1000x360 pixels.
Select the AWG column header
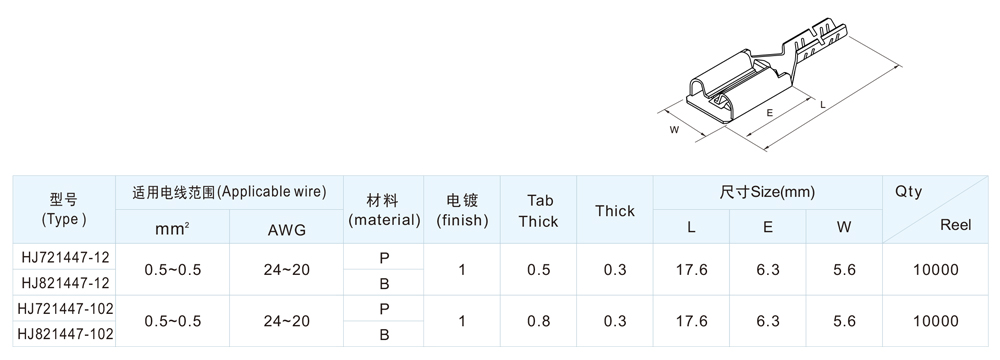(x=286, y=229)
